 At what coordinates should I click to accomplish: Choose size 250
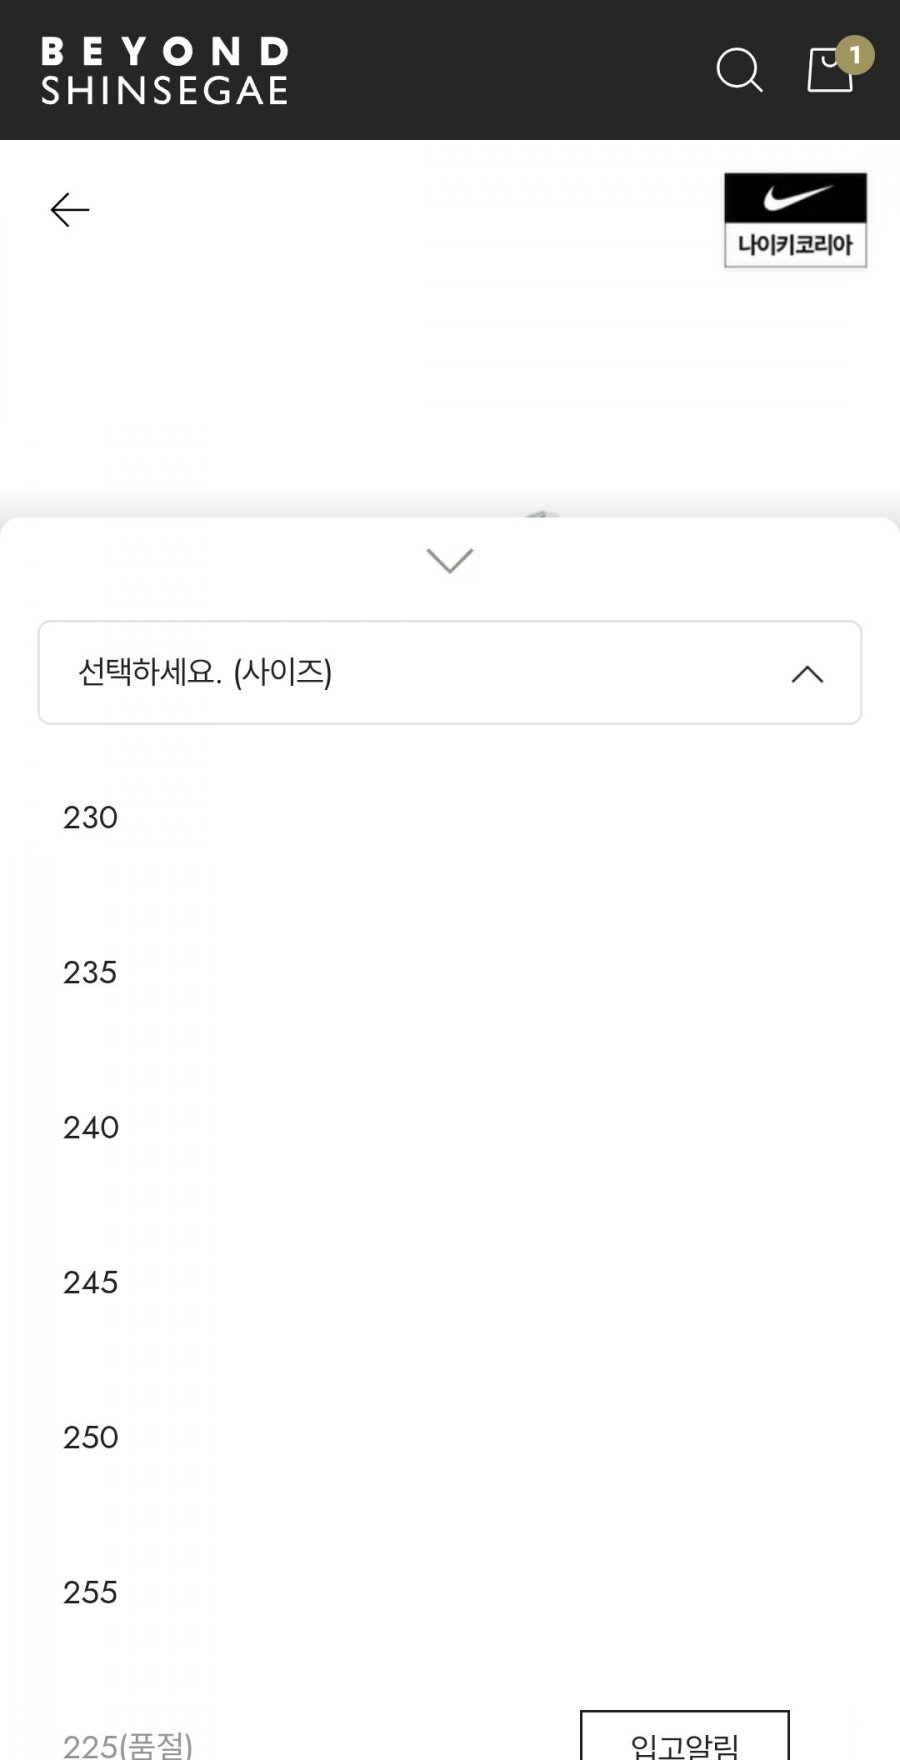tap(91, 1438)
